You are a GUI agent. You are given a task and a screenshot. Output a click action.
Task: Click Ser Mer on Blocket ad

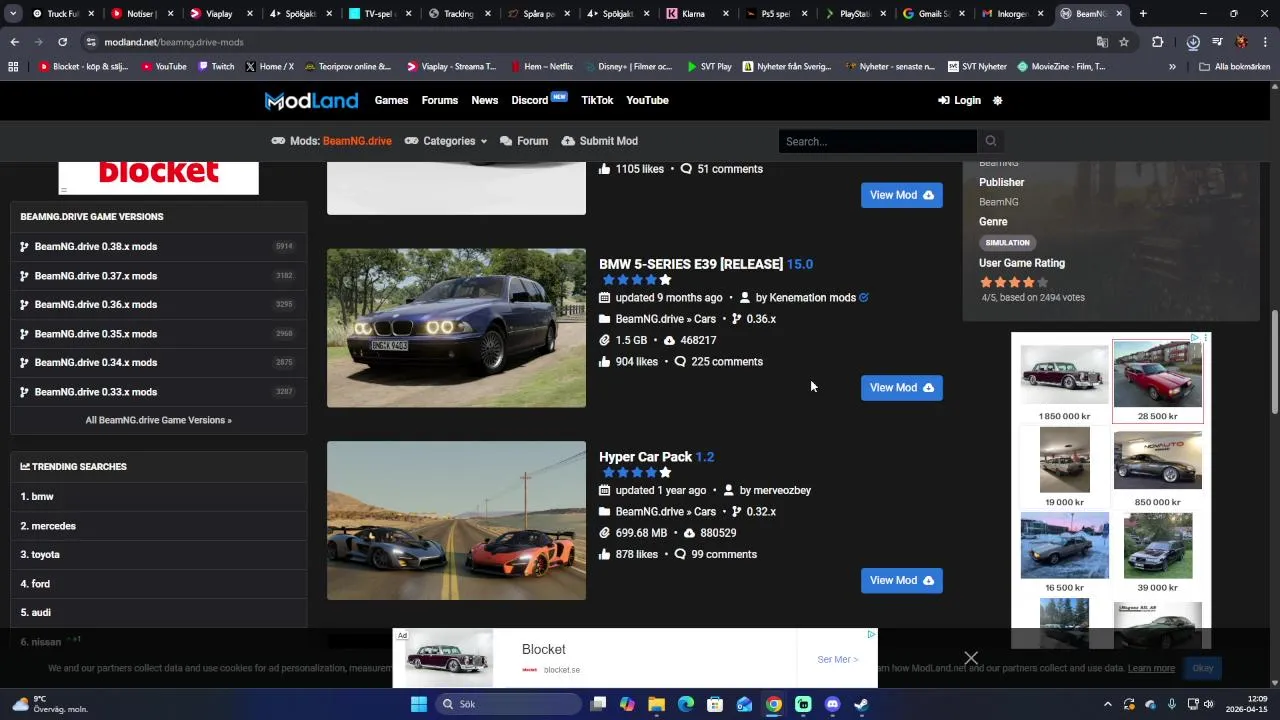pyautogui.click(x=837, y=660)
